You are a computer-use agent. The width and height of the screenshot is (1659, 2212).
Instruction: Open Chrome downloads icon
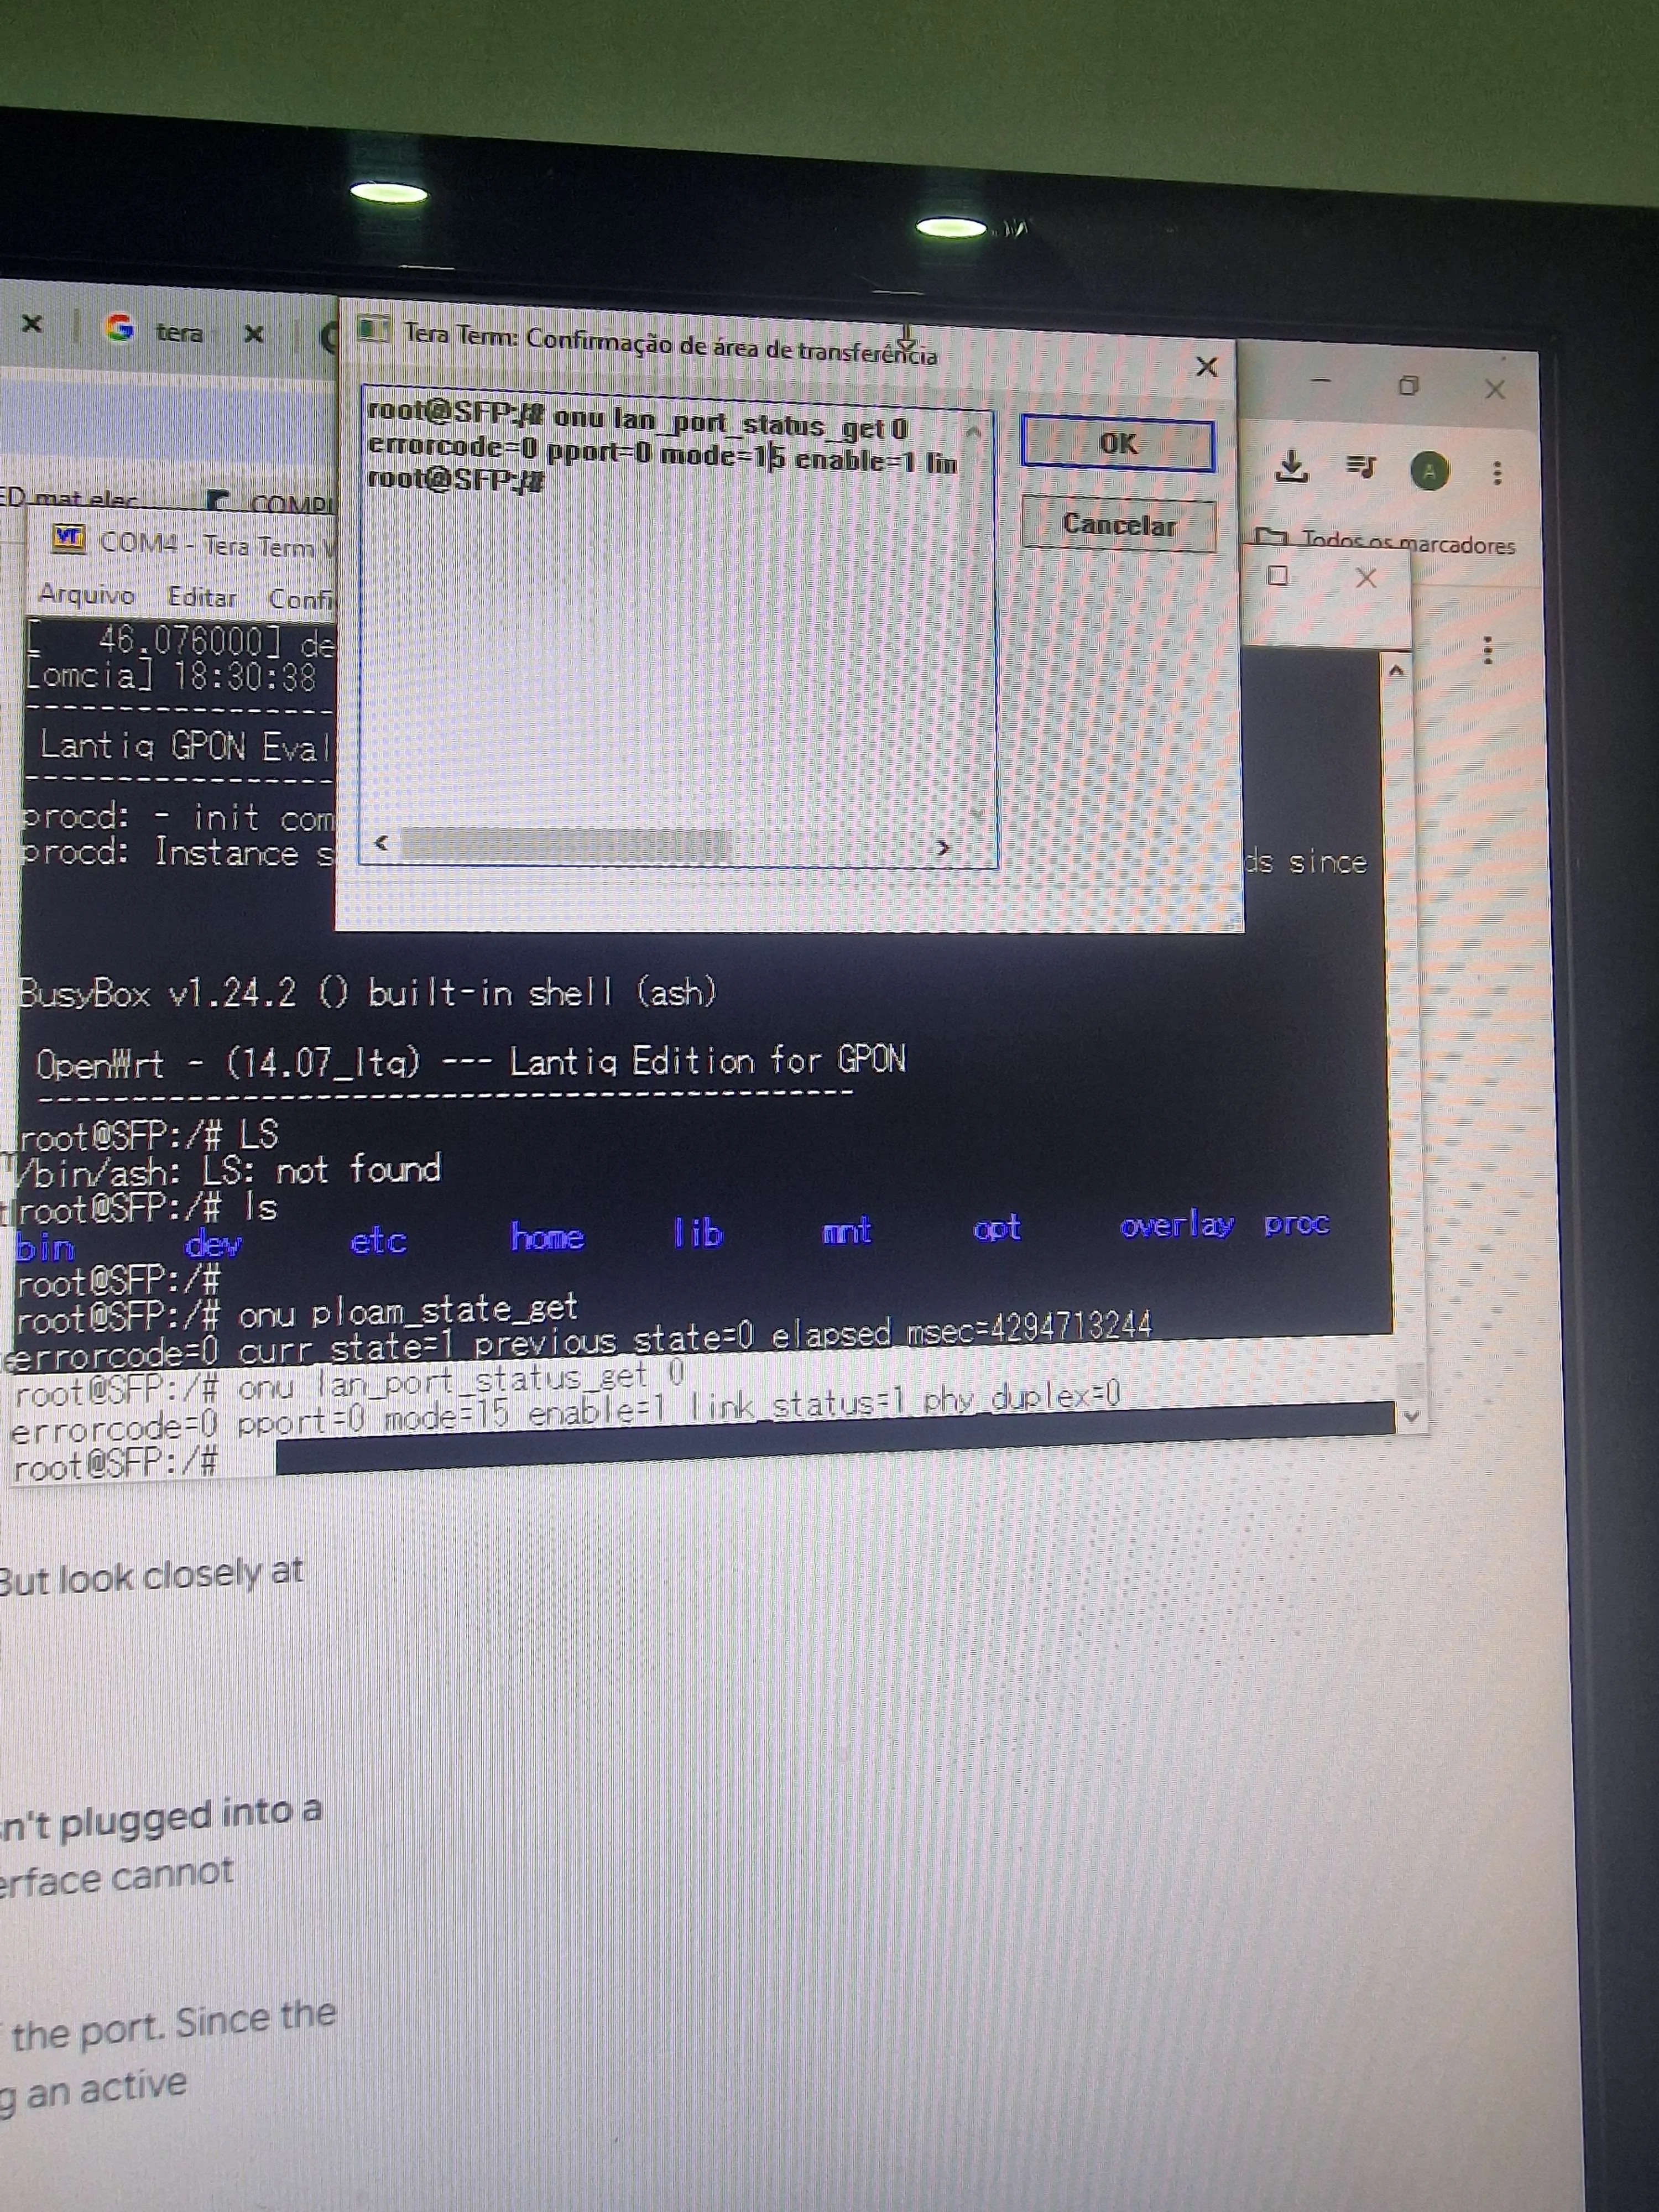pyautogui.click(x=1292, y=466)
